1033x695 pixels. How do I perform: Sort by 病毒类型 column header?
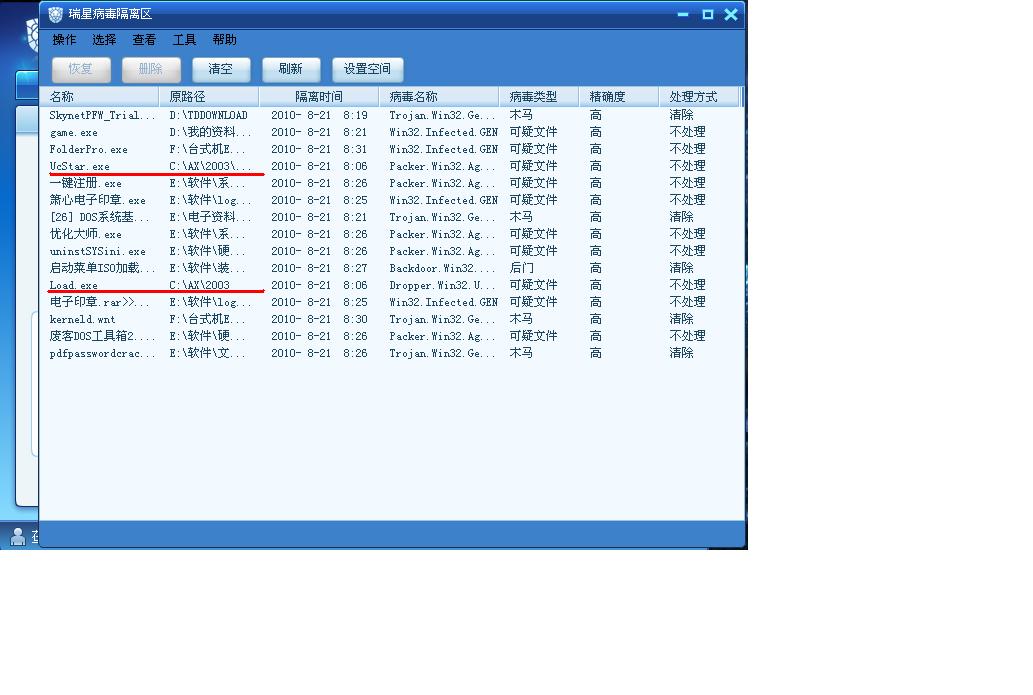[x=539, y=97]
